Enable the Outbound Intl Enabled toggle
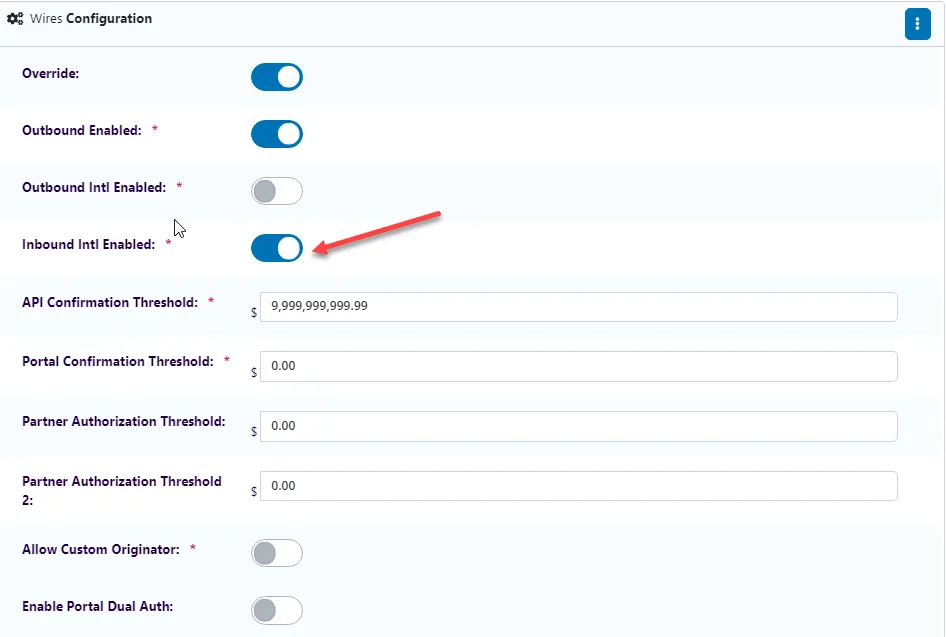The image size is (946, 637). pos(277,191)
